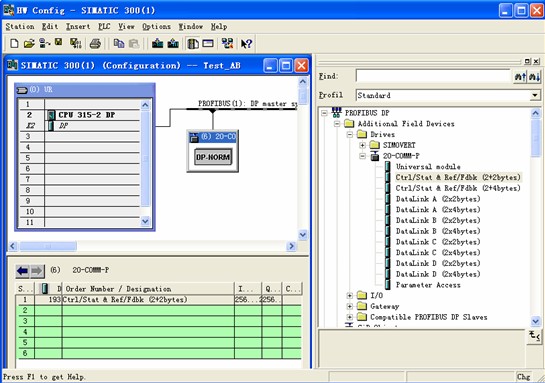Toggle the hardware Catalog view icon
Image resolution: width=545 pixels, height=383 pixels.
tap(193, 43)
